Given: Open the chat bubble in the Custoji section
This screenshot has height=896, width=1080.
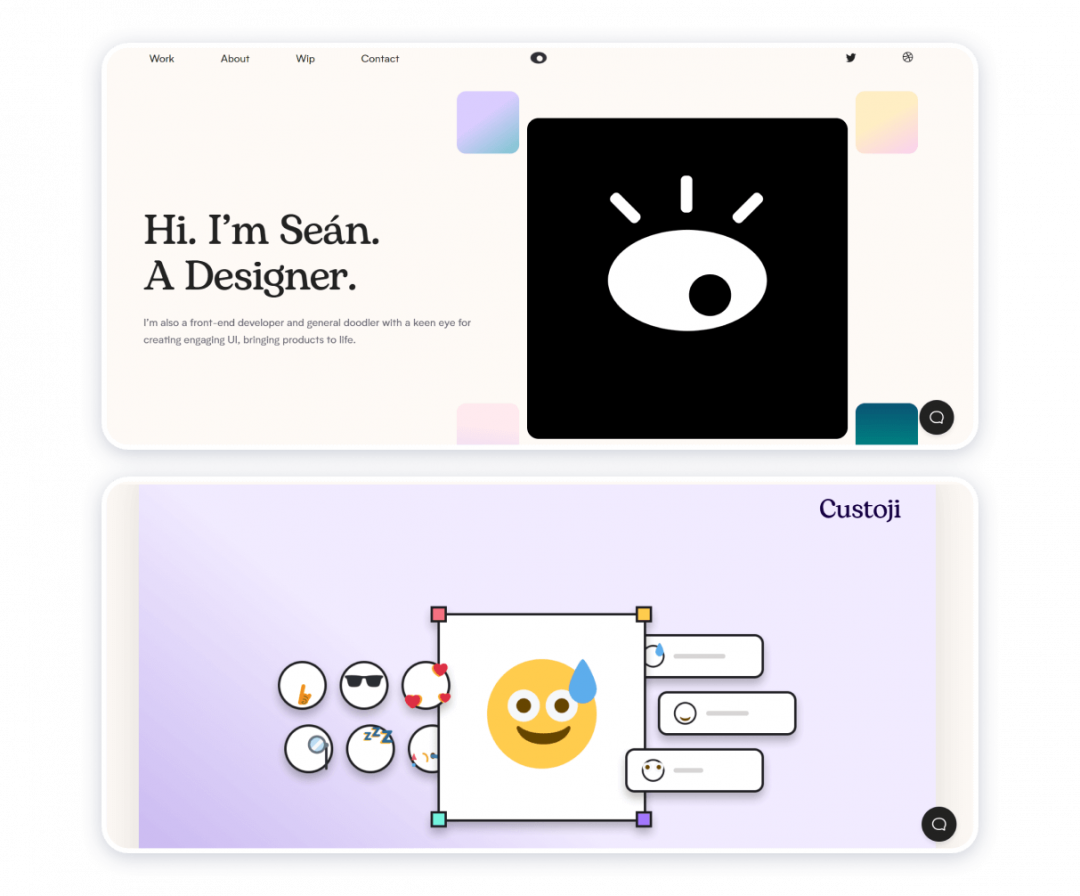Looking at the screenshot, I should coord(938,825).
